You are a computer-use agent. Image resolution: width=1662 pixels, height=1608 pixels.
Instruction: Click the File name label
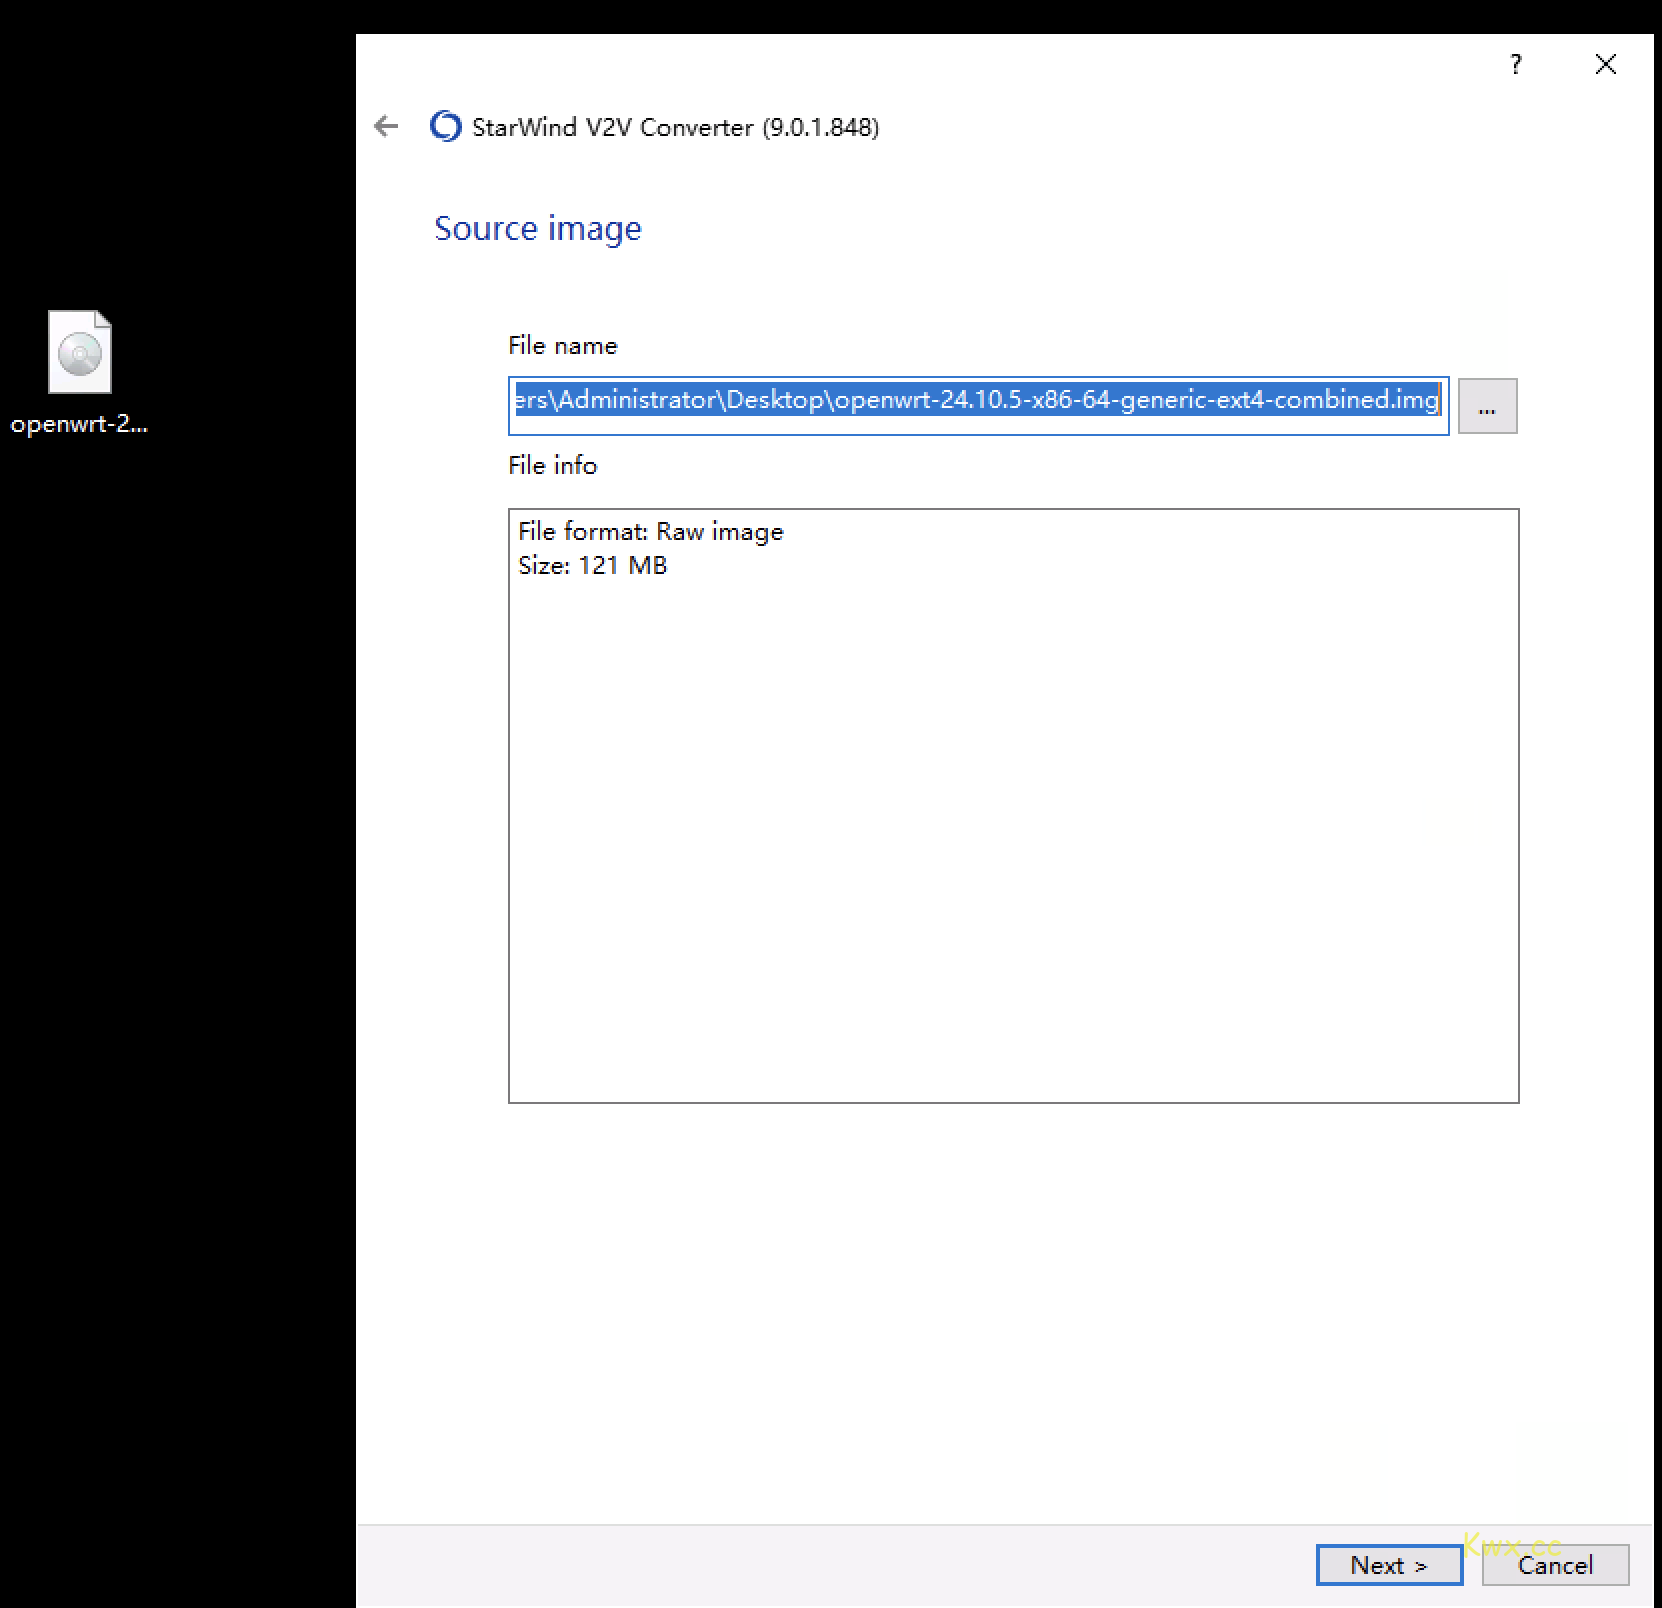coord(563,346)
